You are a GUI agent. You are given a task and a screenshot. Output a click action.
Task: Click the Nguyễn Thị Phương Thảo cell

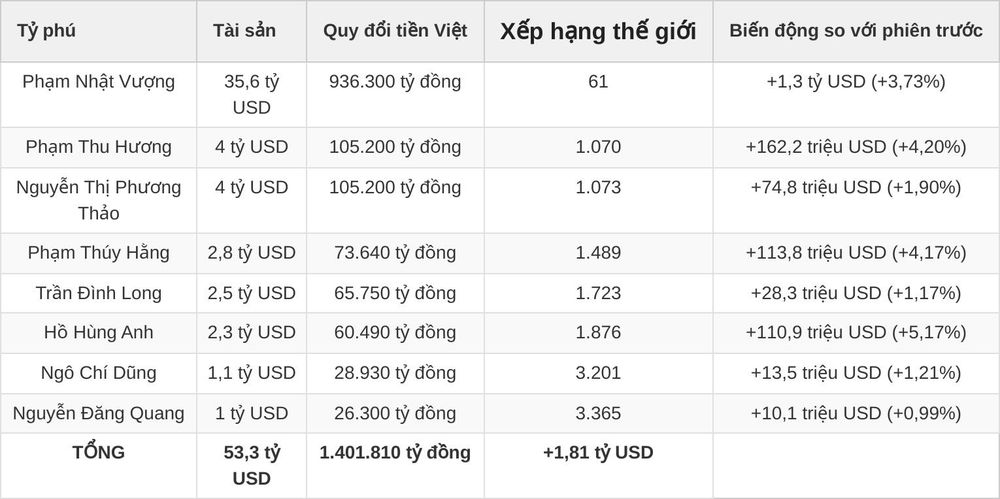(x=98, y=200)
